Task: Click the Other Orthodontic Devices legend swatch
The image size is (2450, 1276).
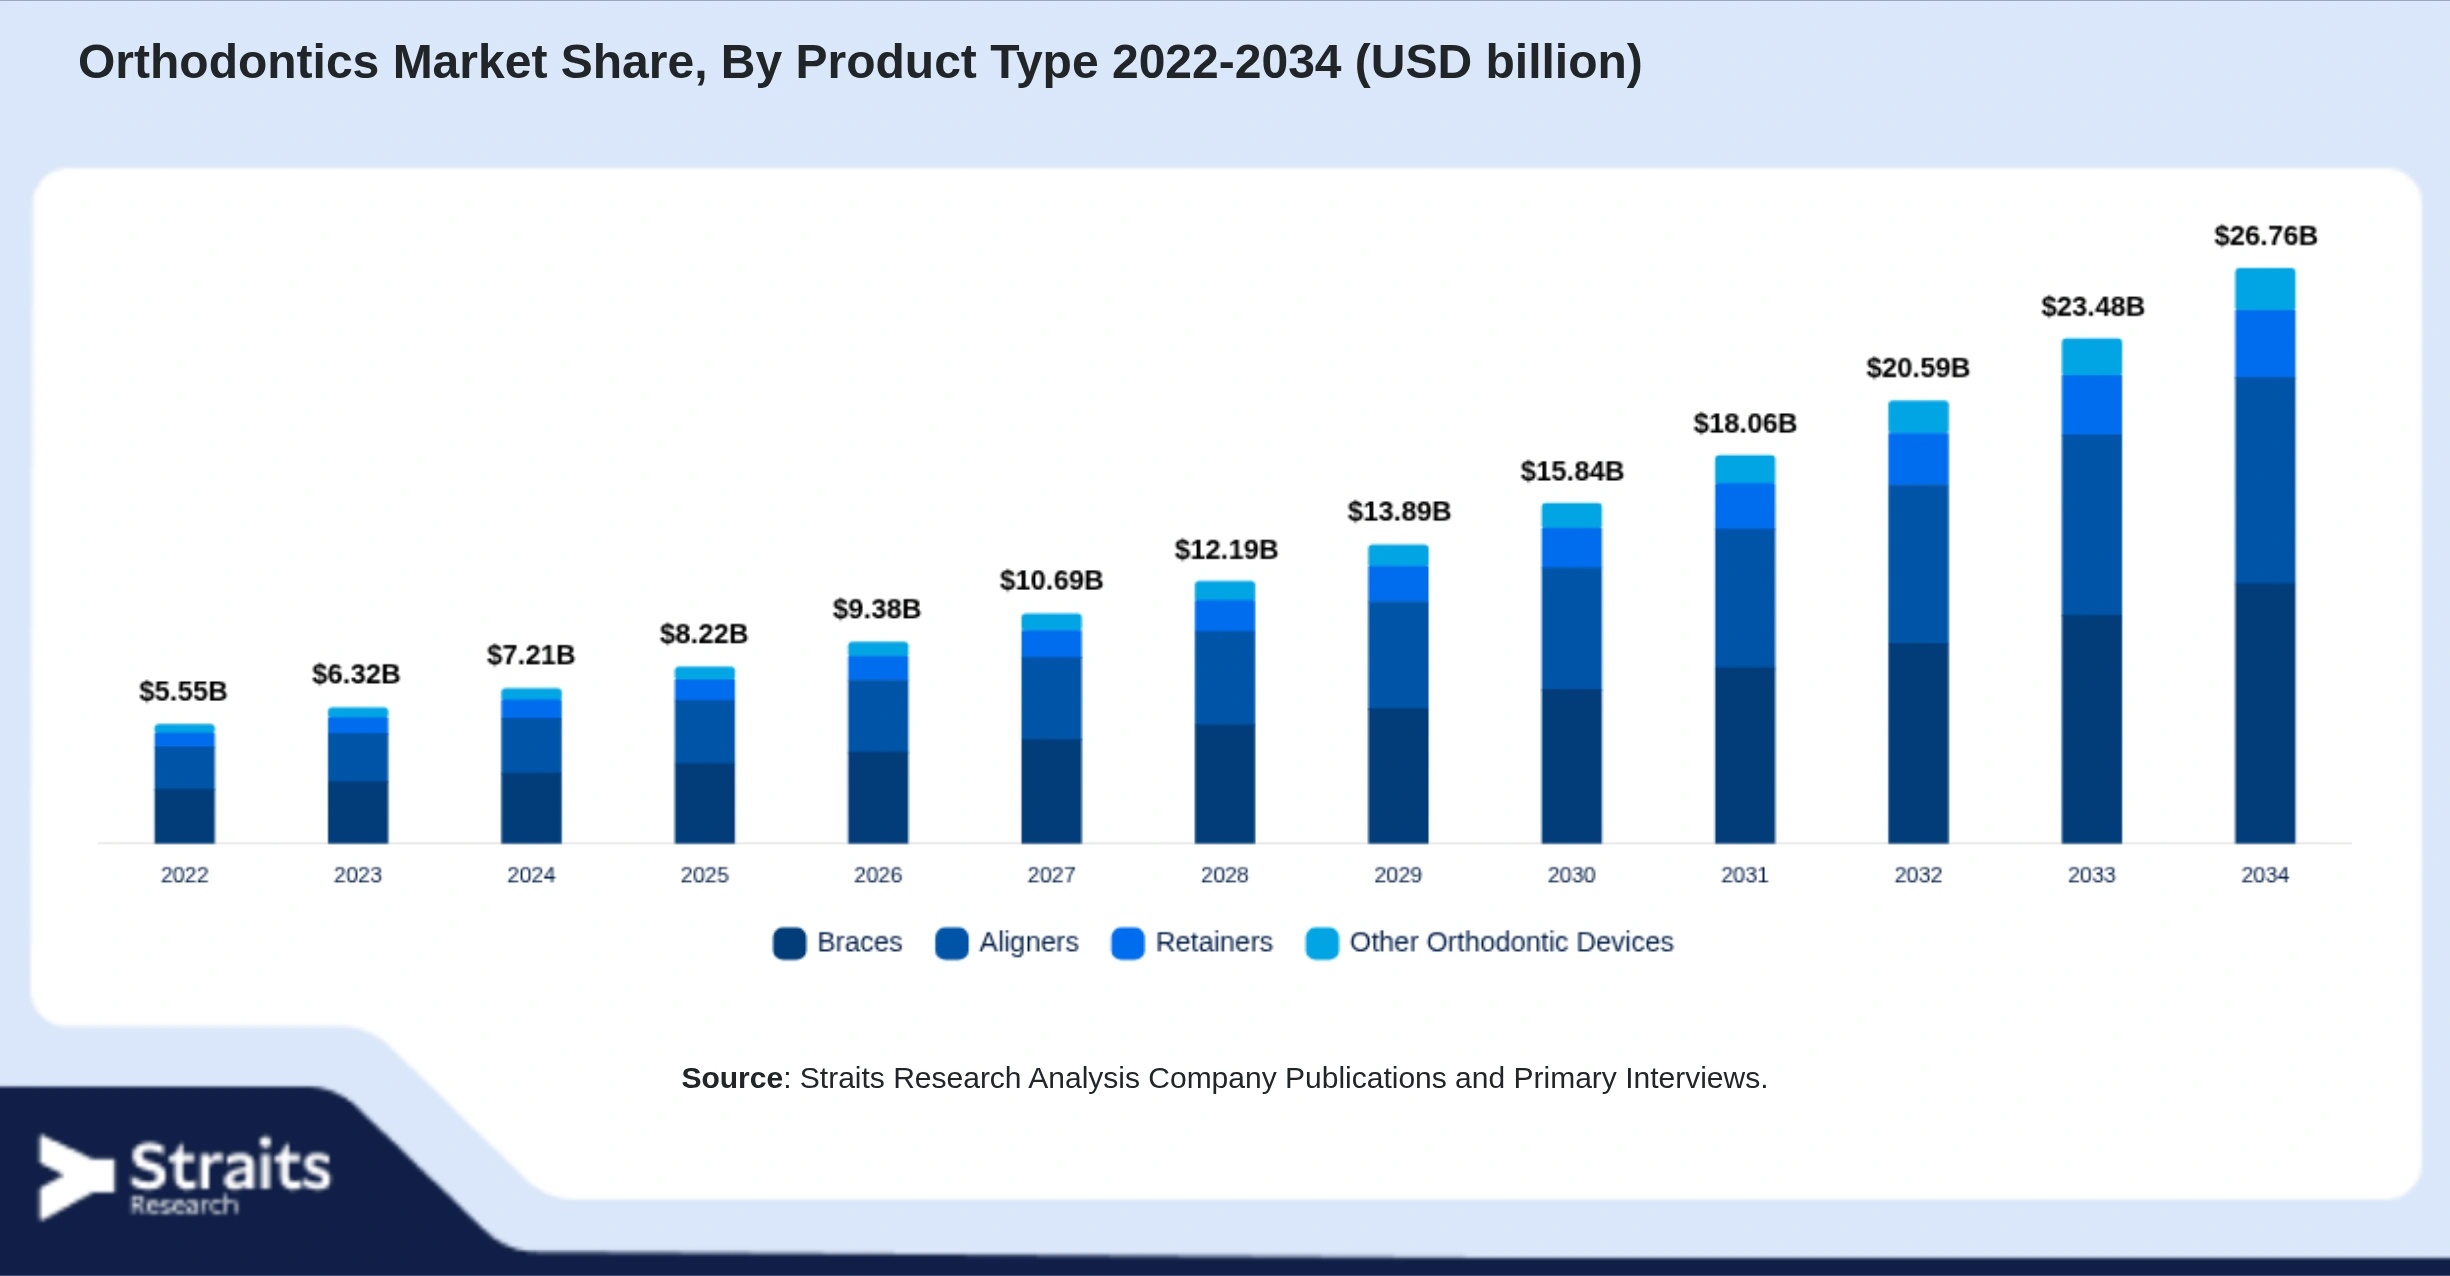Action: [1322, 943]
